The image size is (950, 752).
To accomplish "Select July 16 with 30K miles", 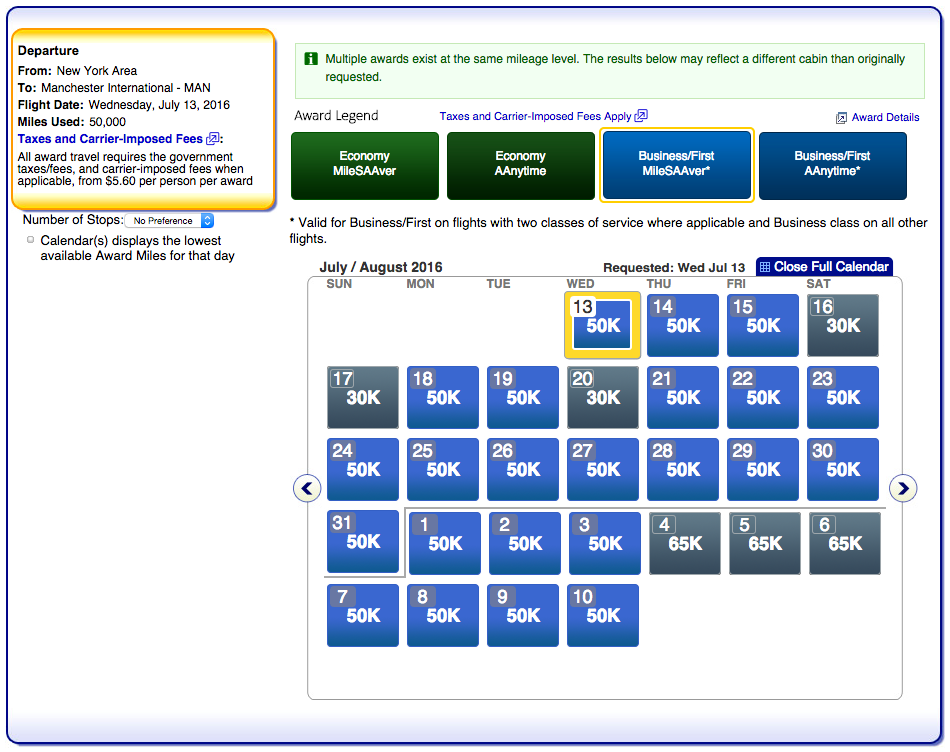I will tap(843, 325).
